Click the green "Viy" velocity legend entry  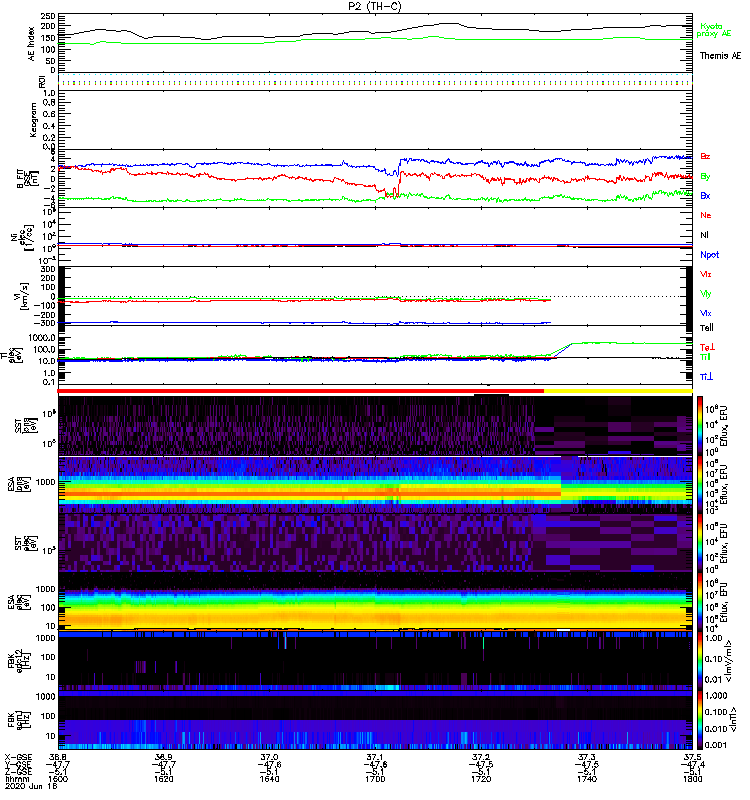(x=706, y=294)
